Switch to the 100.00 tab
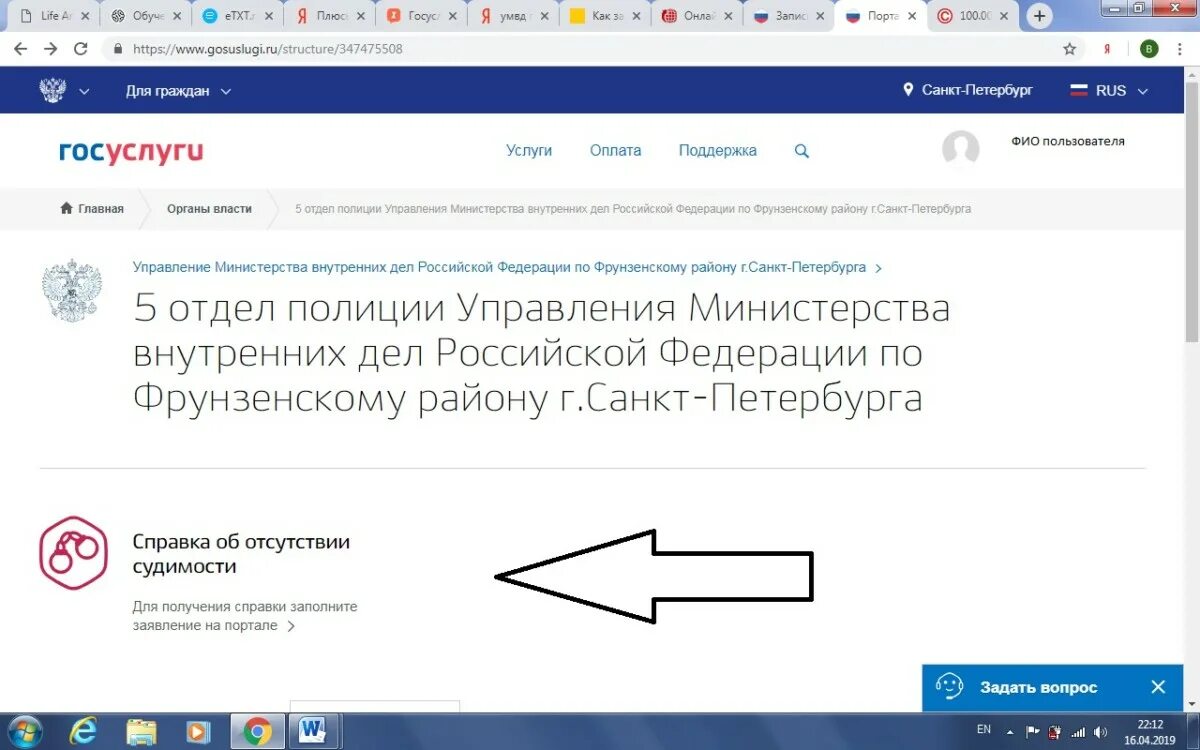This screenshot has width=1200, height=750. pos(973,16)
